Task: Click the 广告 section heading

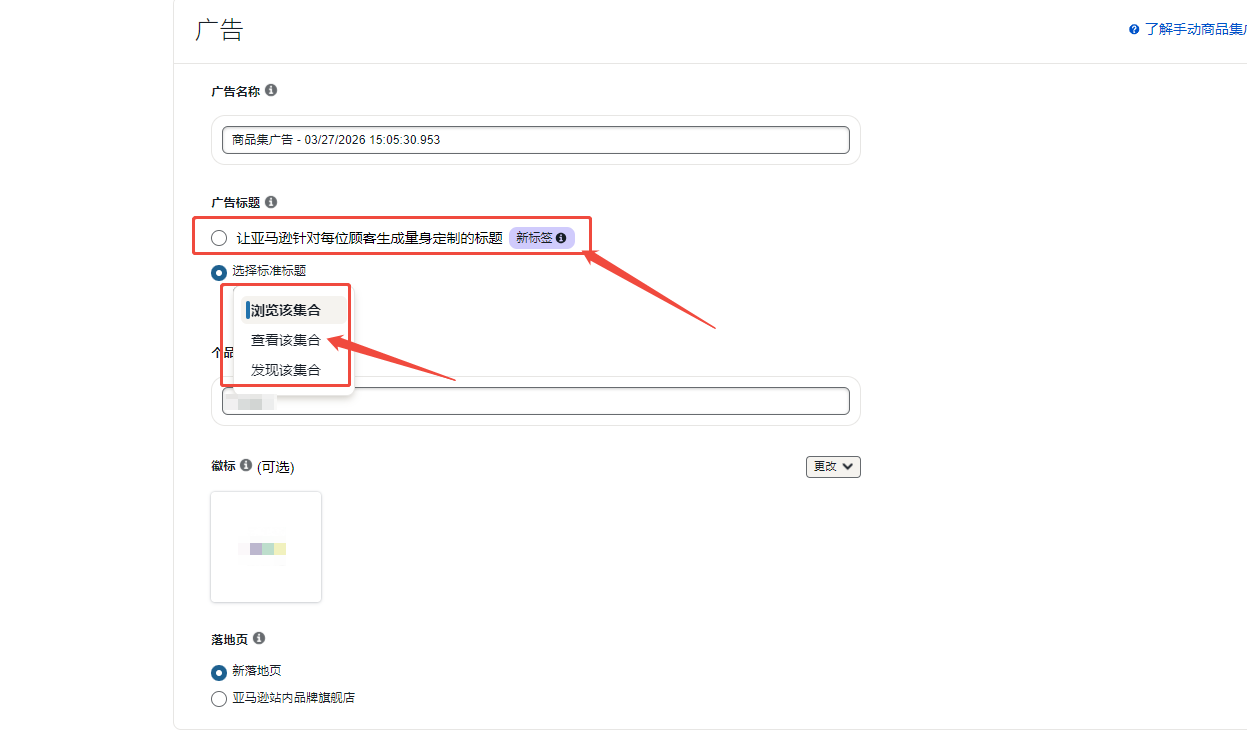Action: 219,30
